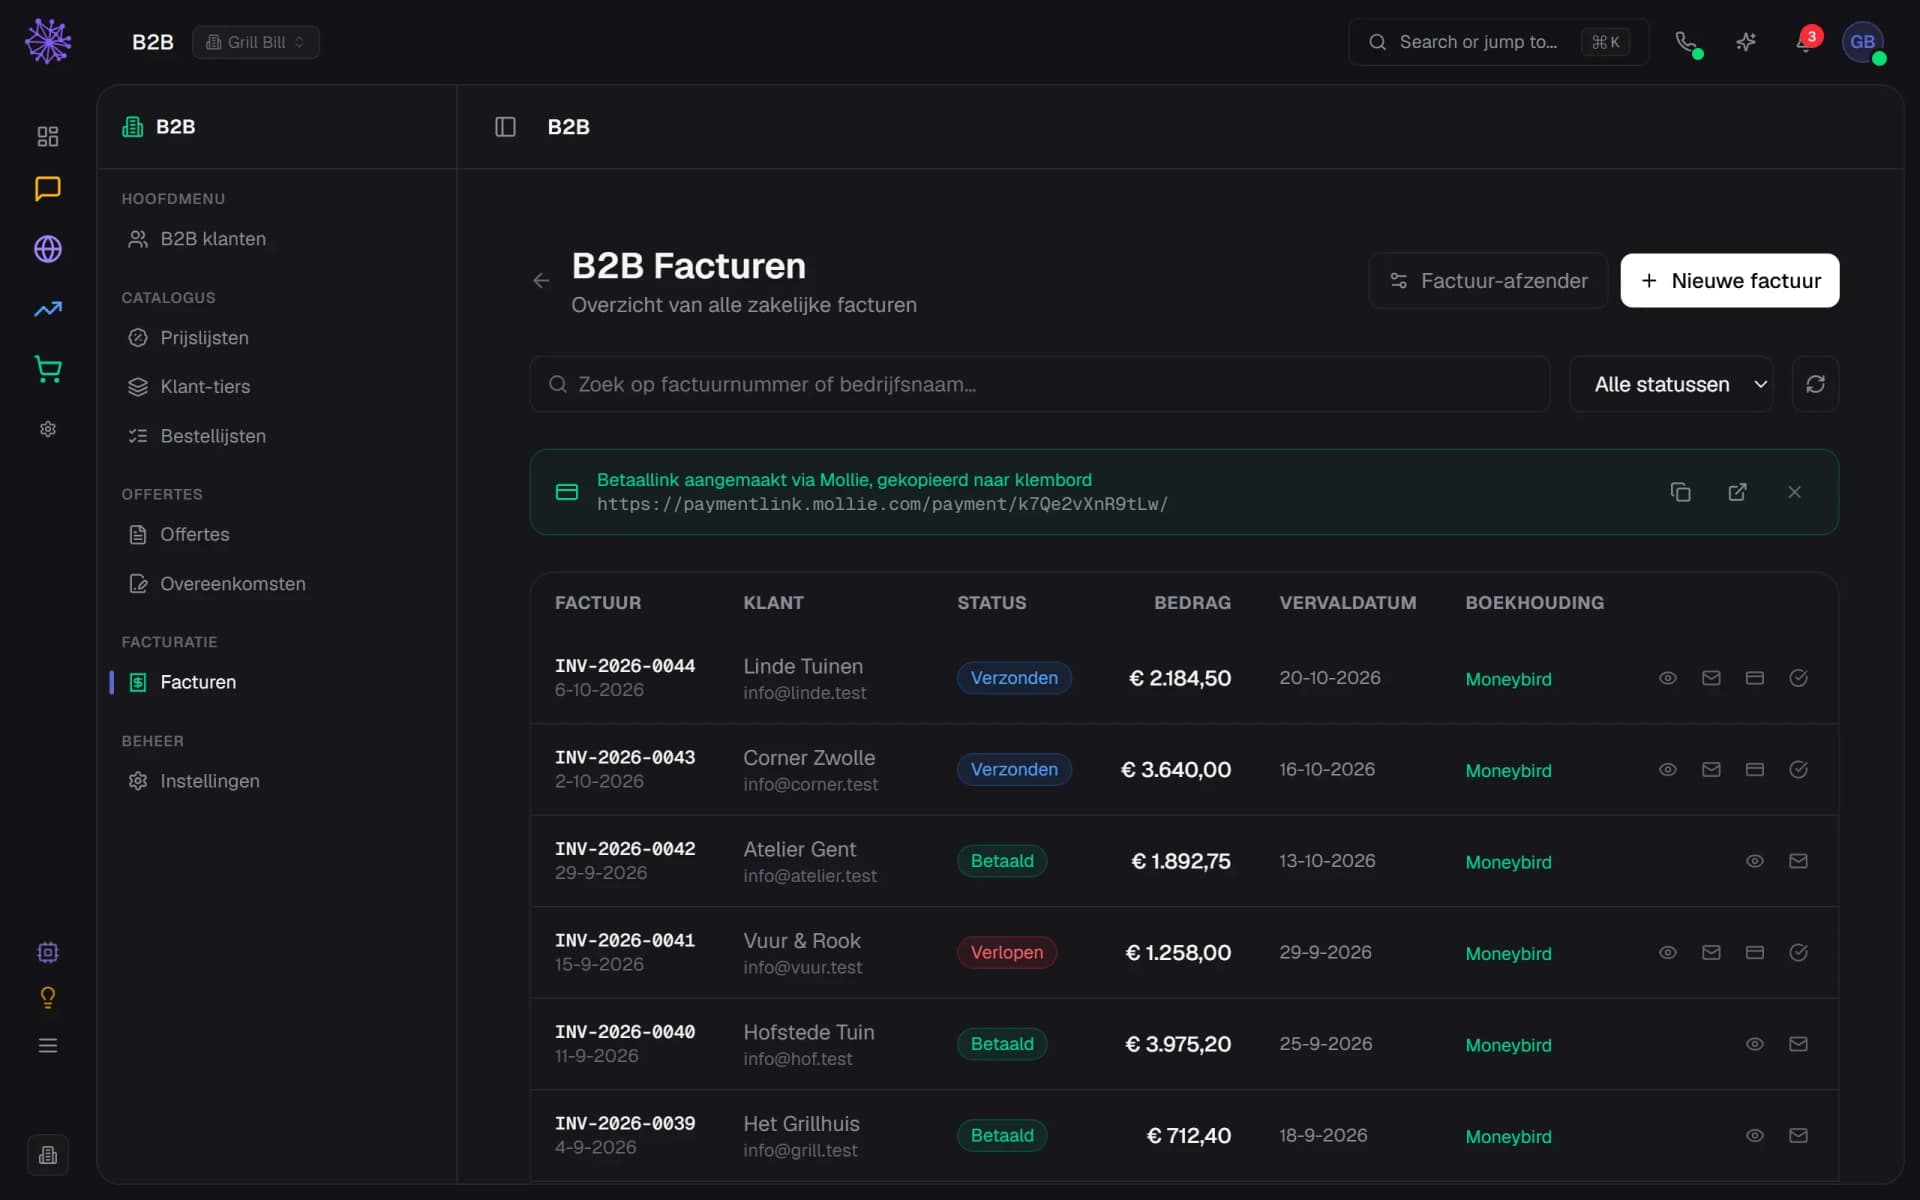
Task: View invoice INV-2026-0039 with eye icon
Action: [x=1755, y=1135]
